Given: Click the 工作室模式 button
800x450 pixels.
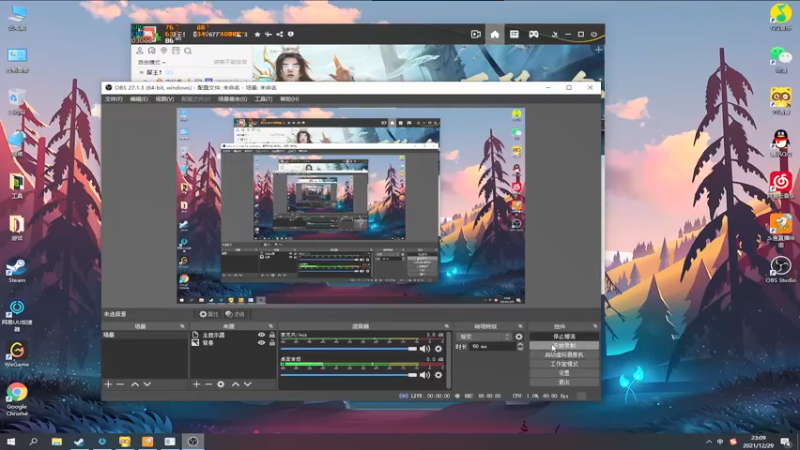Looking at the screenshot, I should tap(564, 364).
